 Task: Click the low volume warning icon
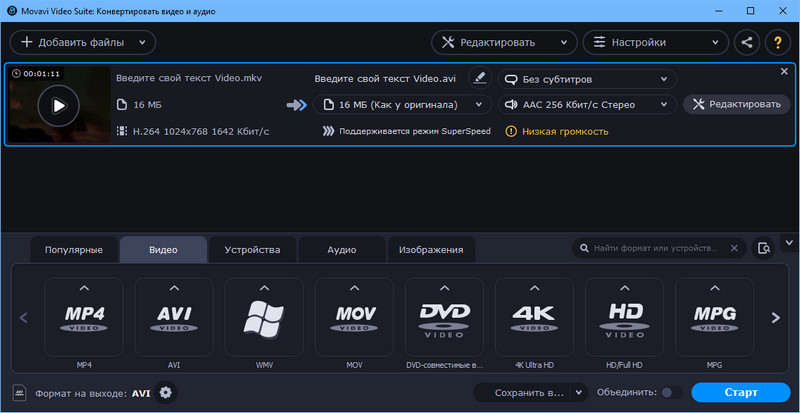pyautogui.click(x=511, y=131)
